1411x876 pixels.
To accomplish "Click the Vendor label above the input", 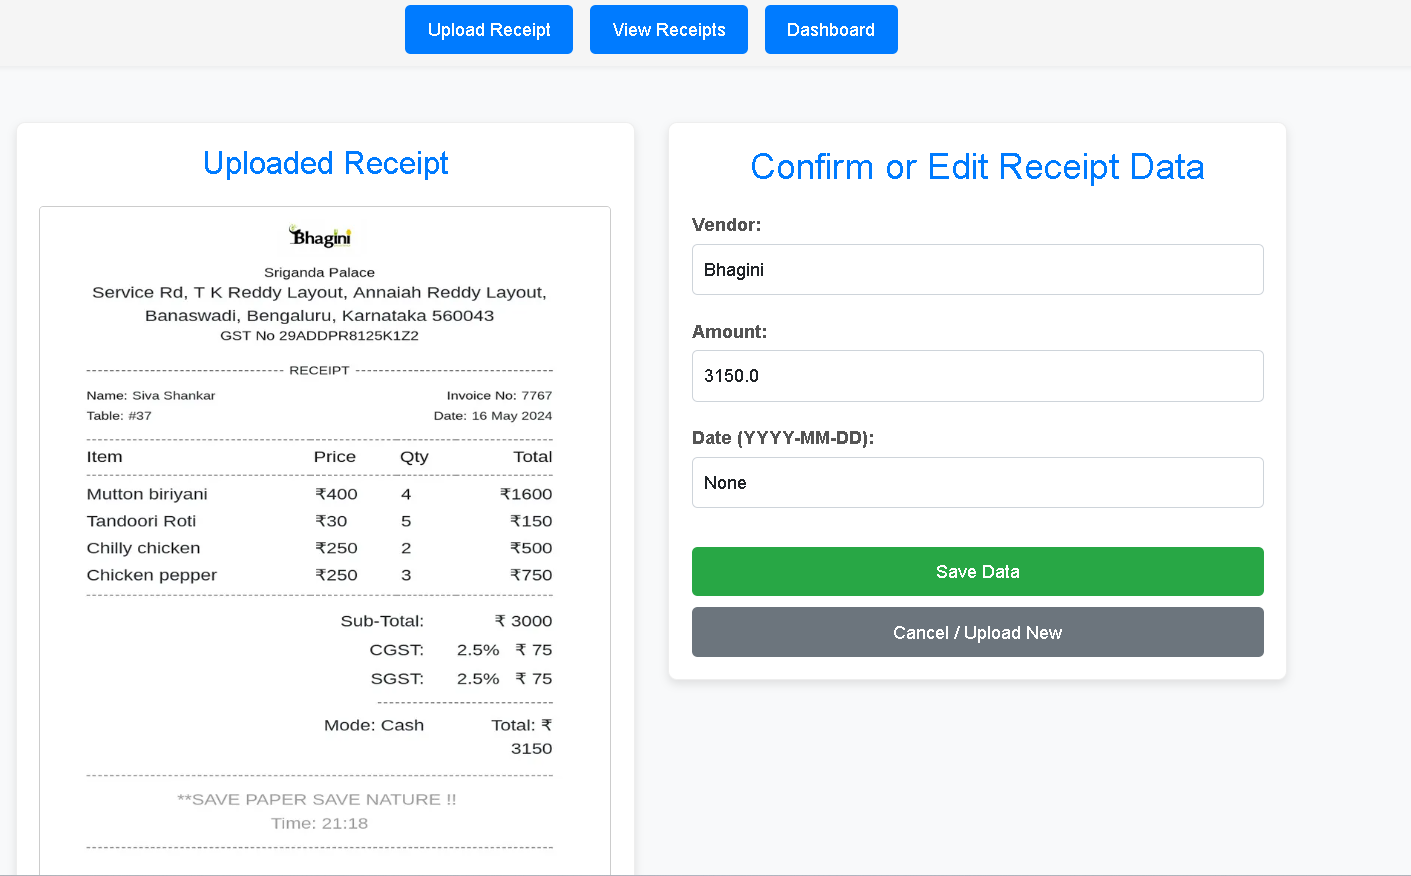I will [727, 225].
